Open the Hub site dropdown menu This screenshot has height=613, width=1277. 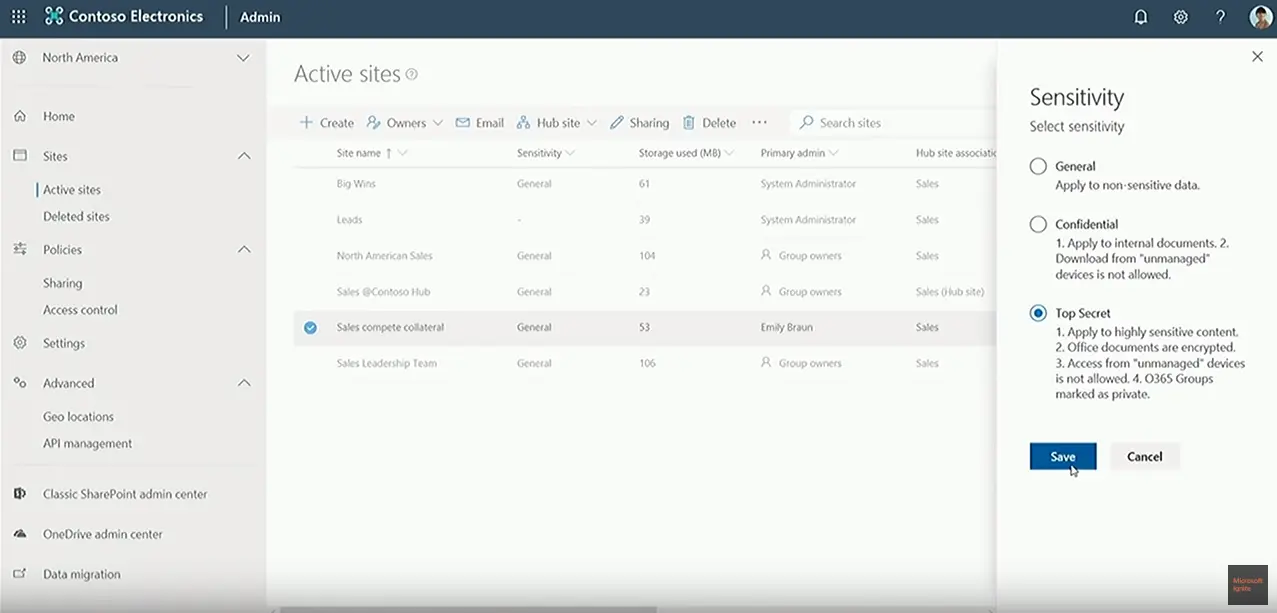(x=591, y=123)
